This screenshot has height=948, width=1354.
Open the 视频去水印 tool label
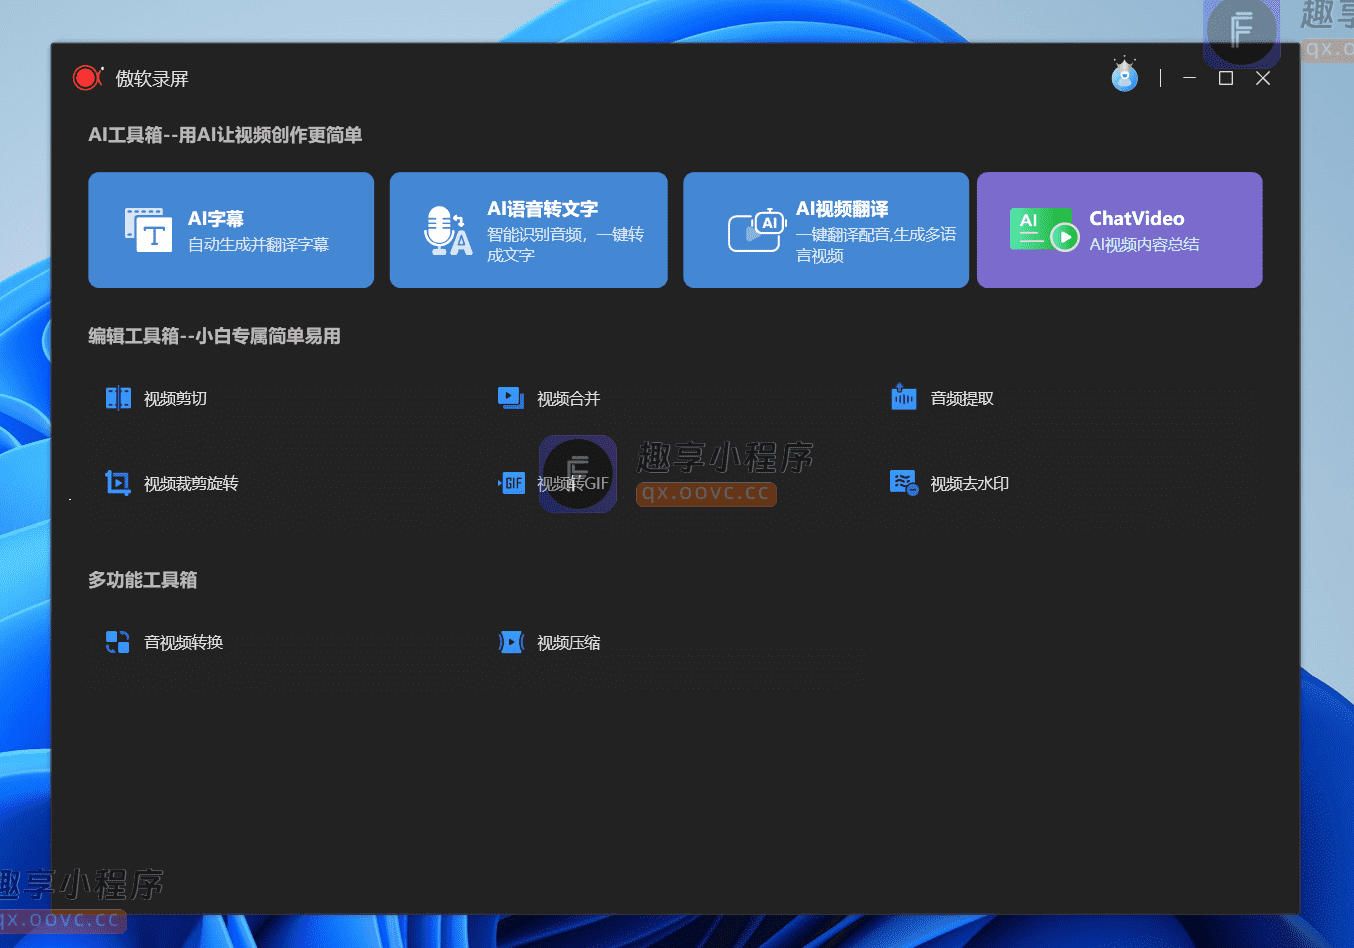970,484
